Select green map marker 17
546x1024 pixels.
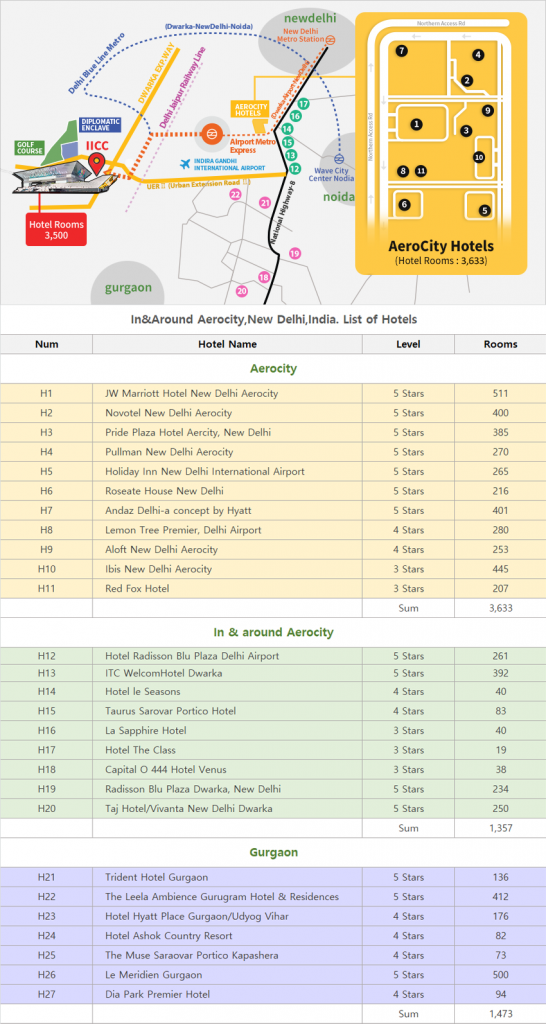click(303, 104)
